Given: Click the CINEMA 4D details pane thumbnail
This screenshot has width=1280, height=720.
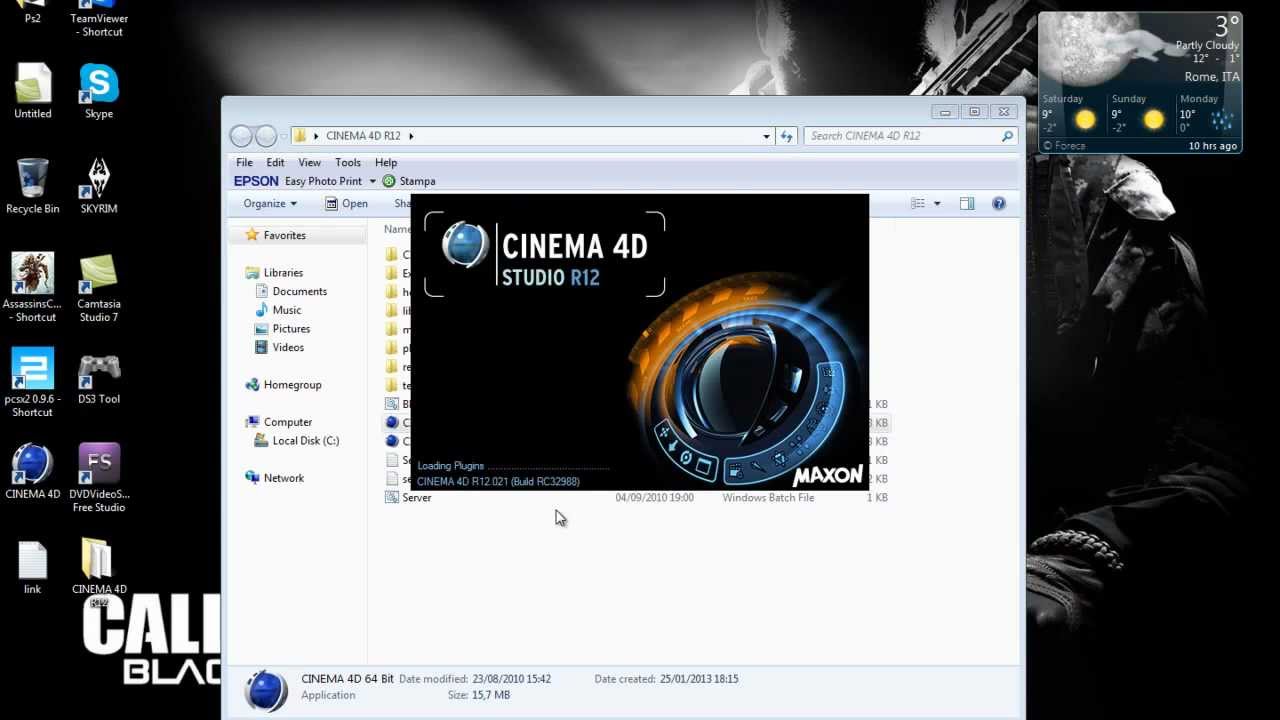Looking at the screenshot, I should pos(266,689).
